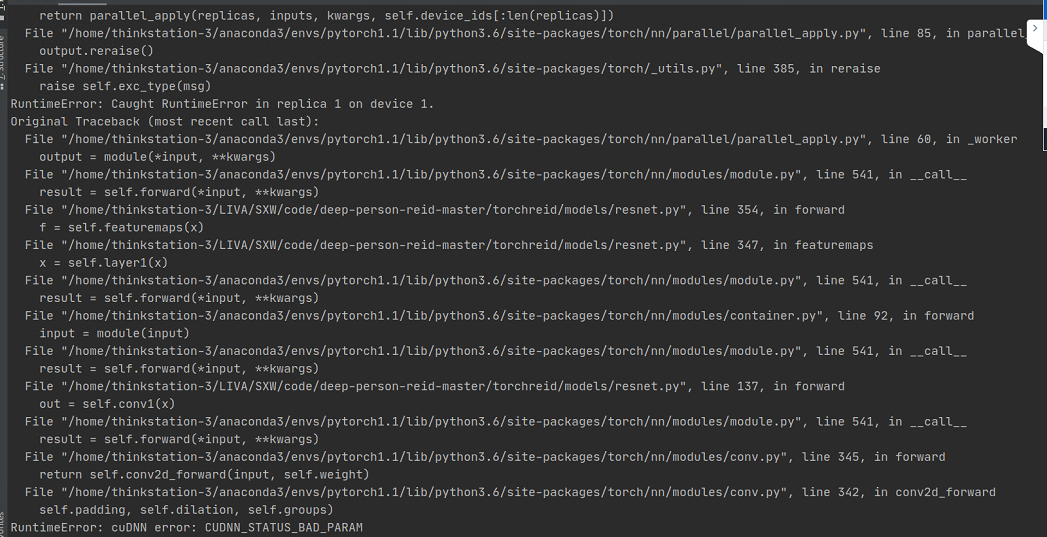
Task: Open resnet.py line 347 featuremaps link
Action: pyautogui.click(x=375, y=246)
